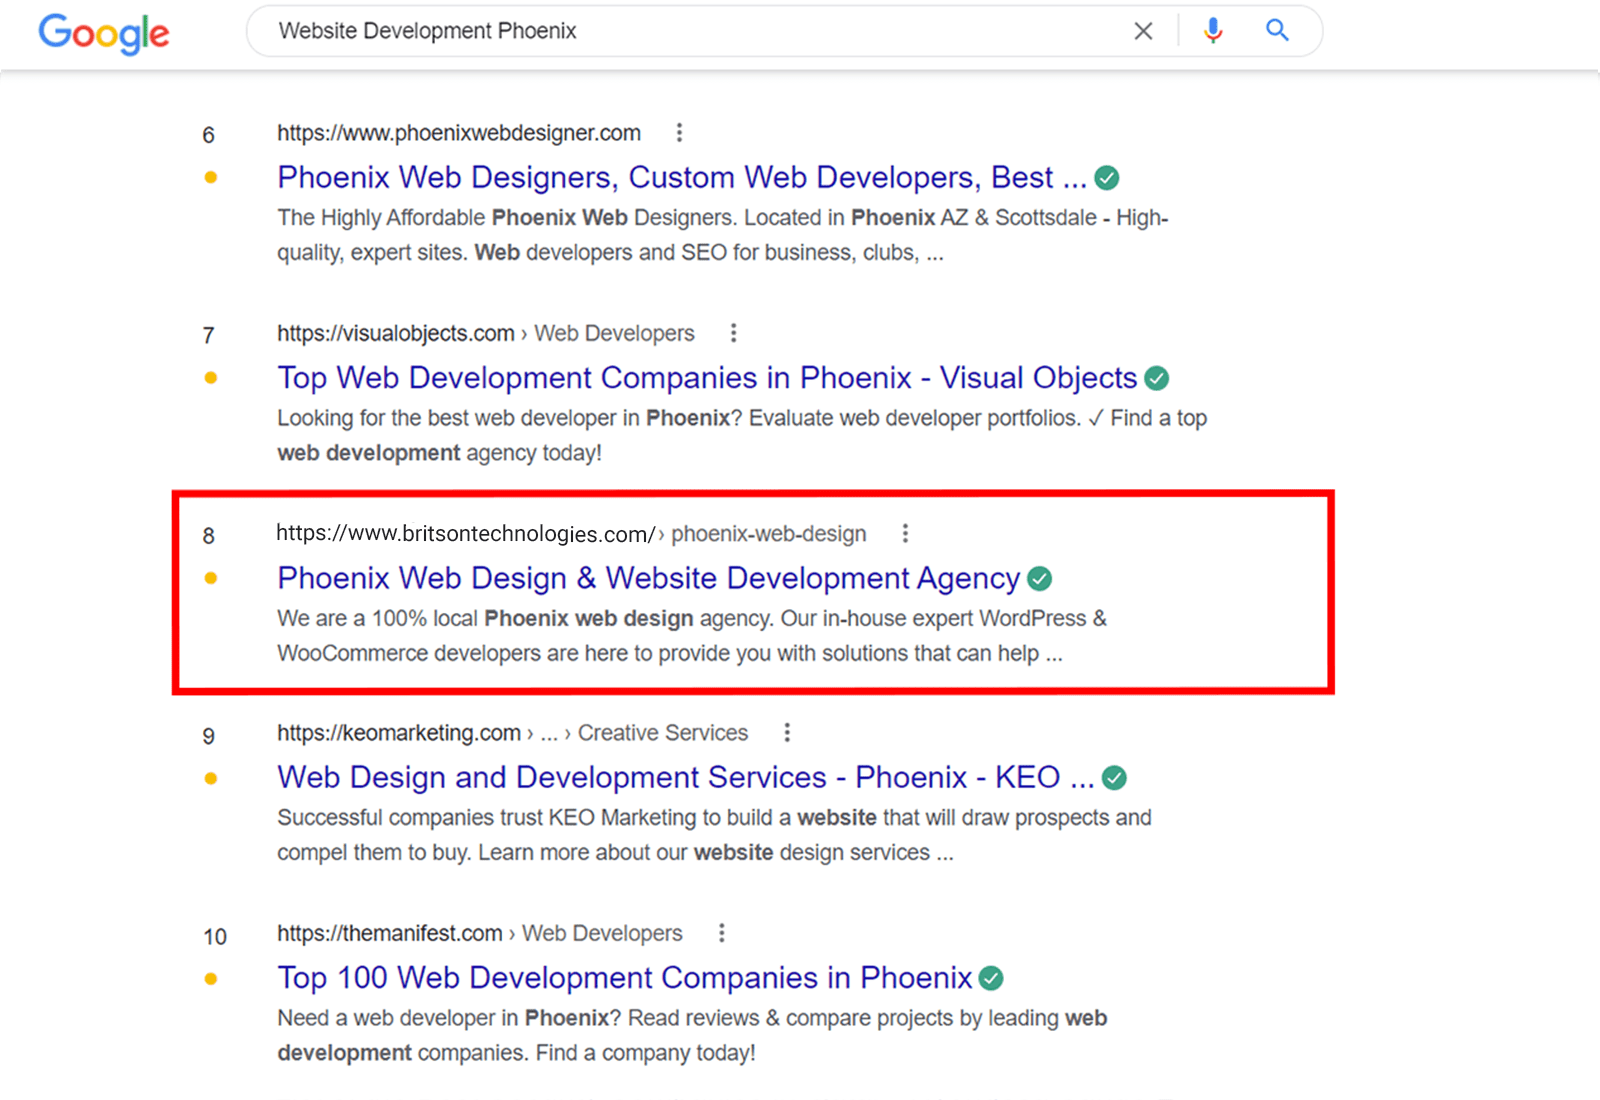
Task: Open Top Web Development Companies in Phoenix link
Action: tap(706, 378)
